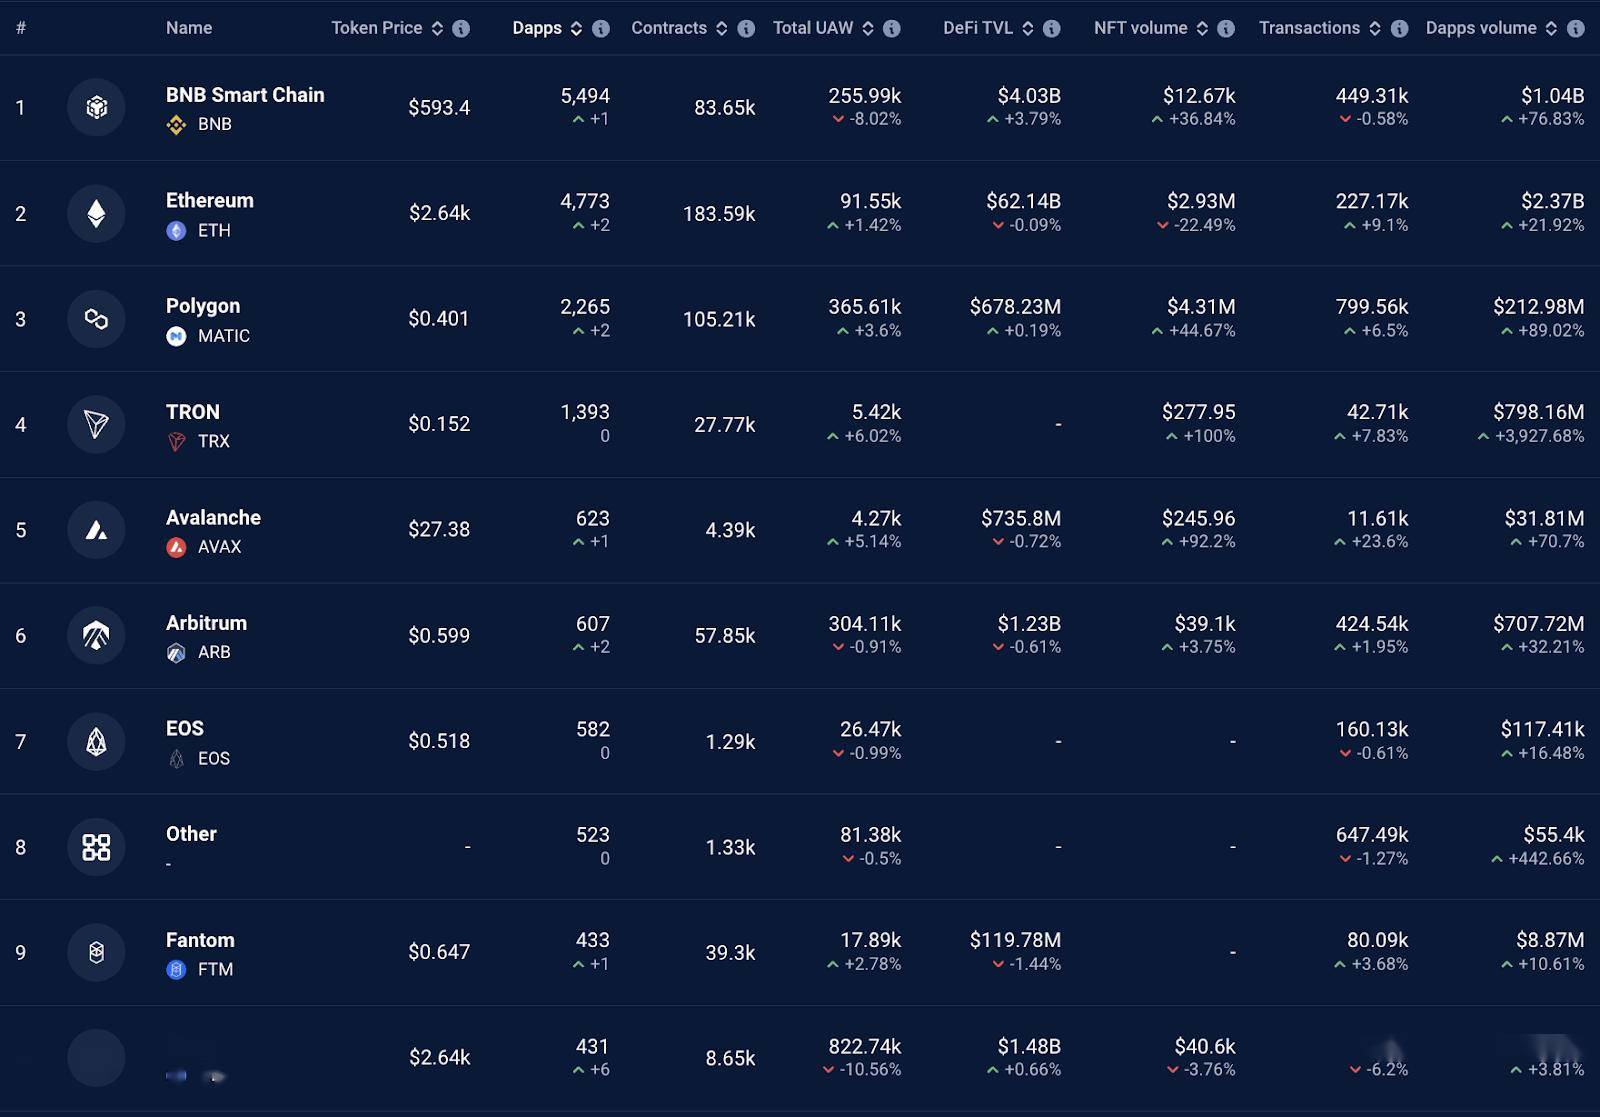This screenshot has width=1600, height=1117.
Task: Show info tooltip for Dapps volume
Action: click(x=1576, y=28)
